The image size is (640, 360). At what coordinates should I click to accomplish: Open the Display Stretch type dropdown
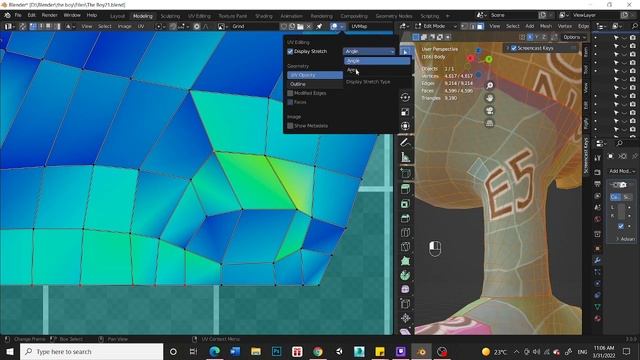point(369,51)
